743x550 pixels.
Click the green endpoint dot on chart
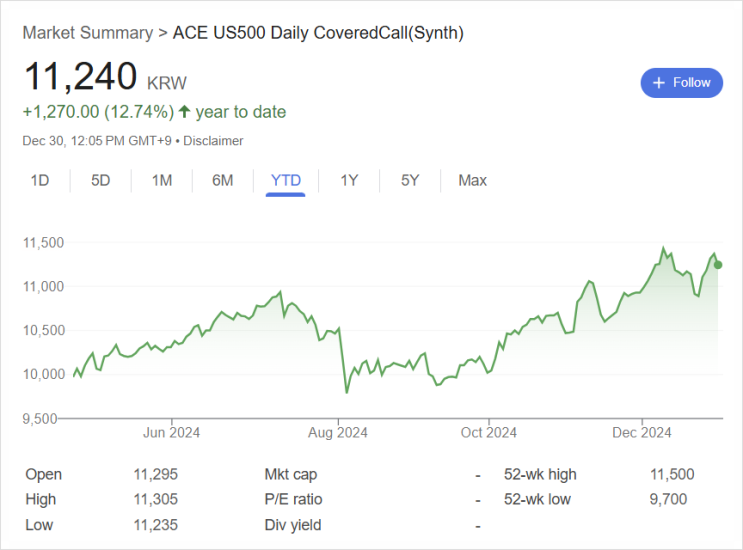point(718,265)
